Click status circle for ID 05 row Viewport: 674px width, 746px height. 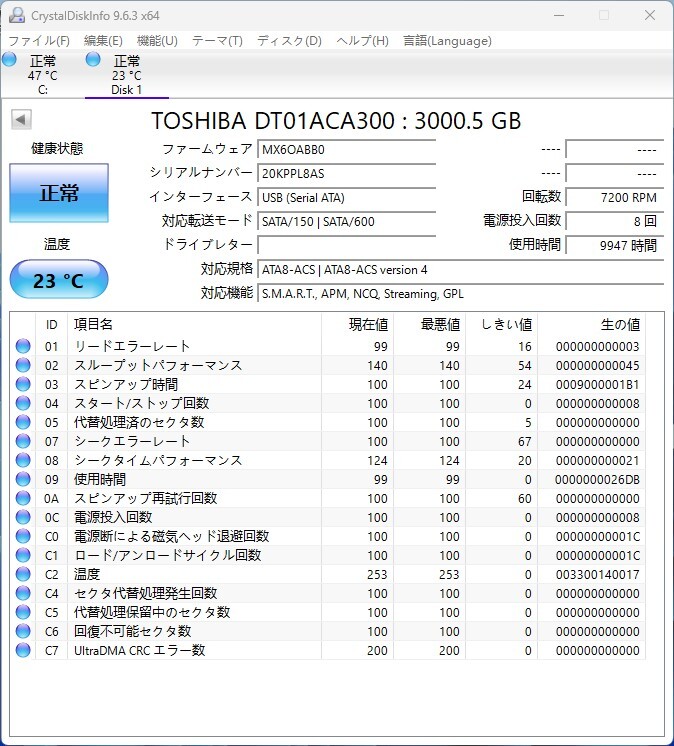(x=23, y=422)
